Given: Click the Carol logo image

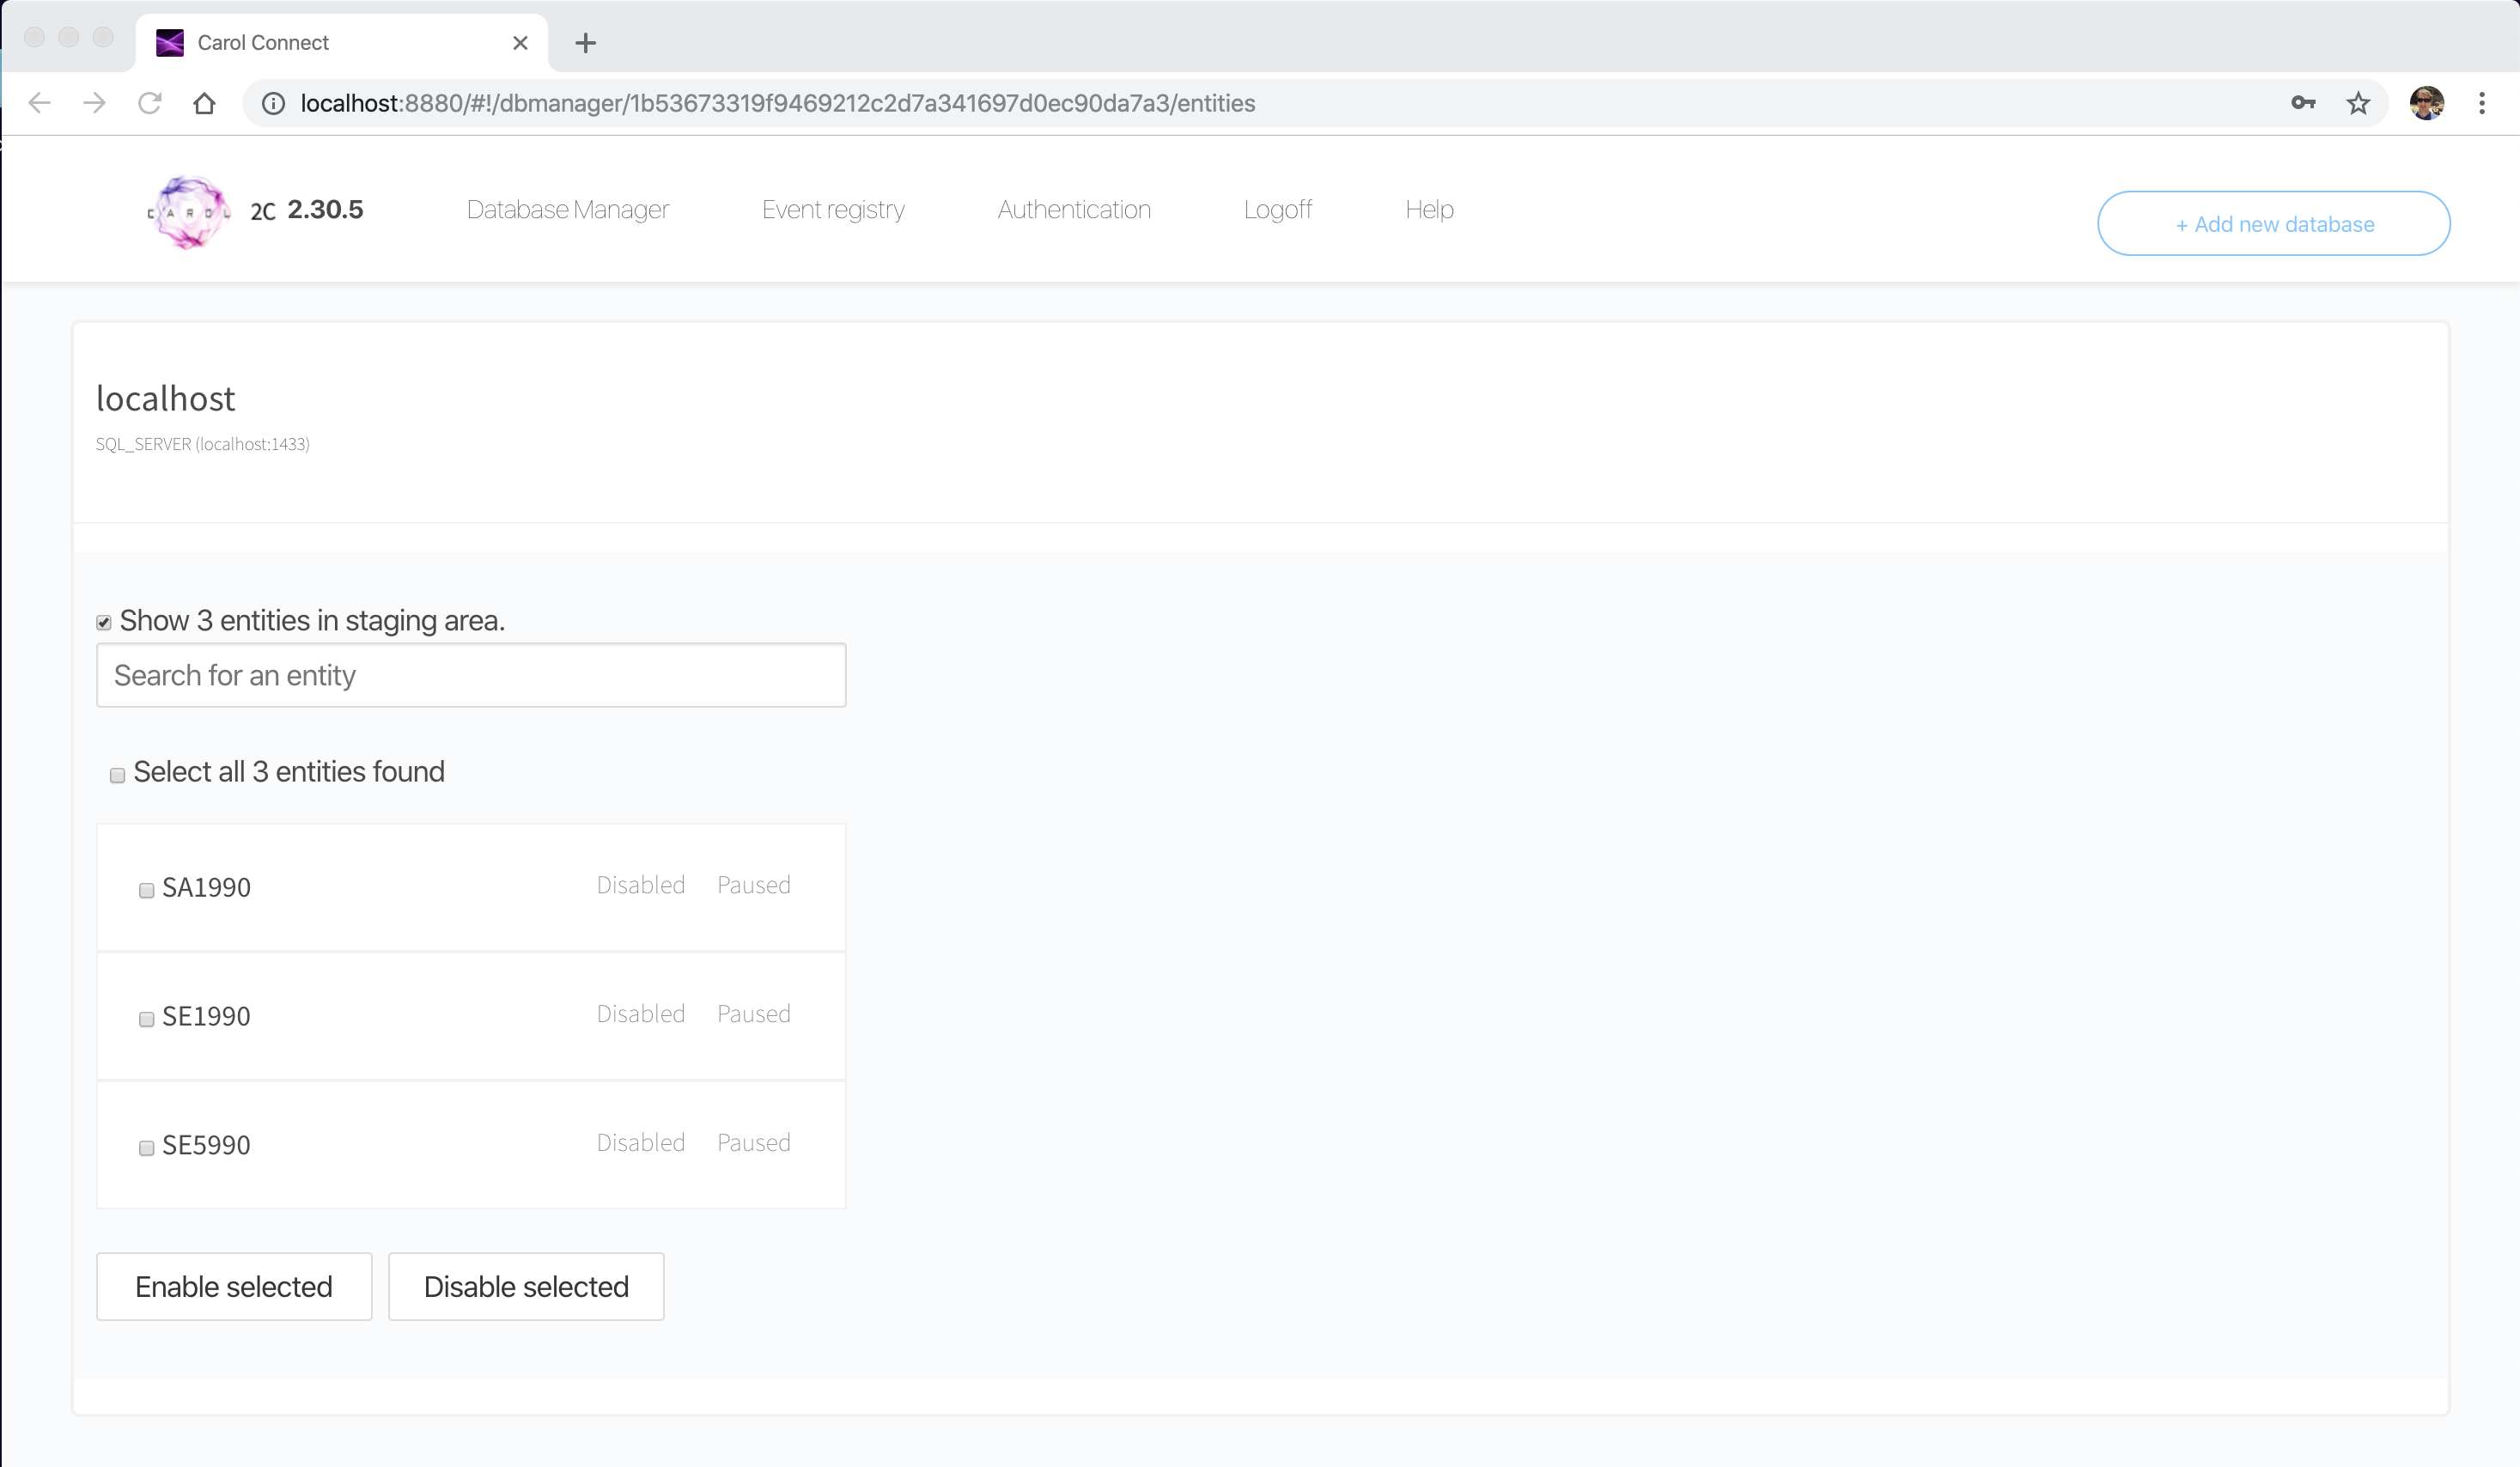Looking at the screenshot, I should click(188, 211).
